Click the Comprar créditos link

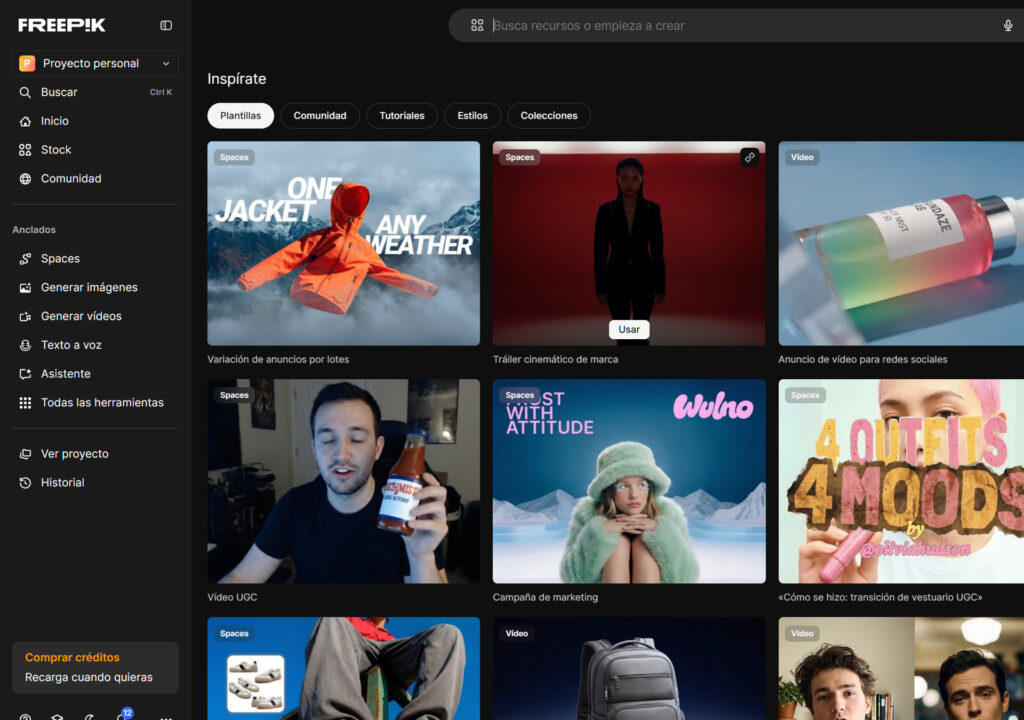pyautogui.click(x=72, y=657)
